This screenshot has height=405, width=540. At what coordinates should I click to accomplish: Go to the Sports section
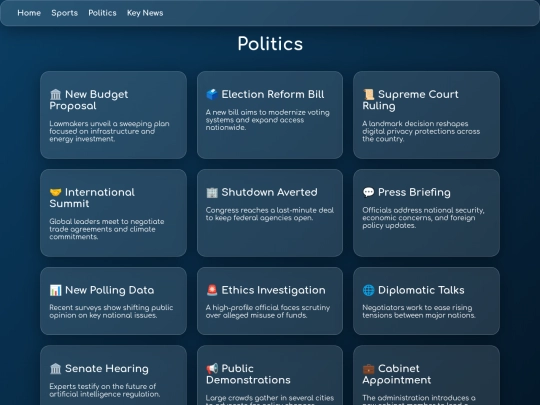64,13
